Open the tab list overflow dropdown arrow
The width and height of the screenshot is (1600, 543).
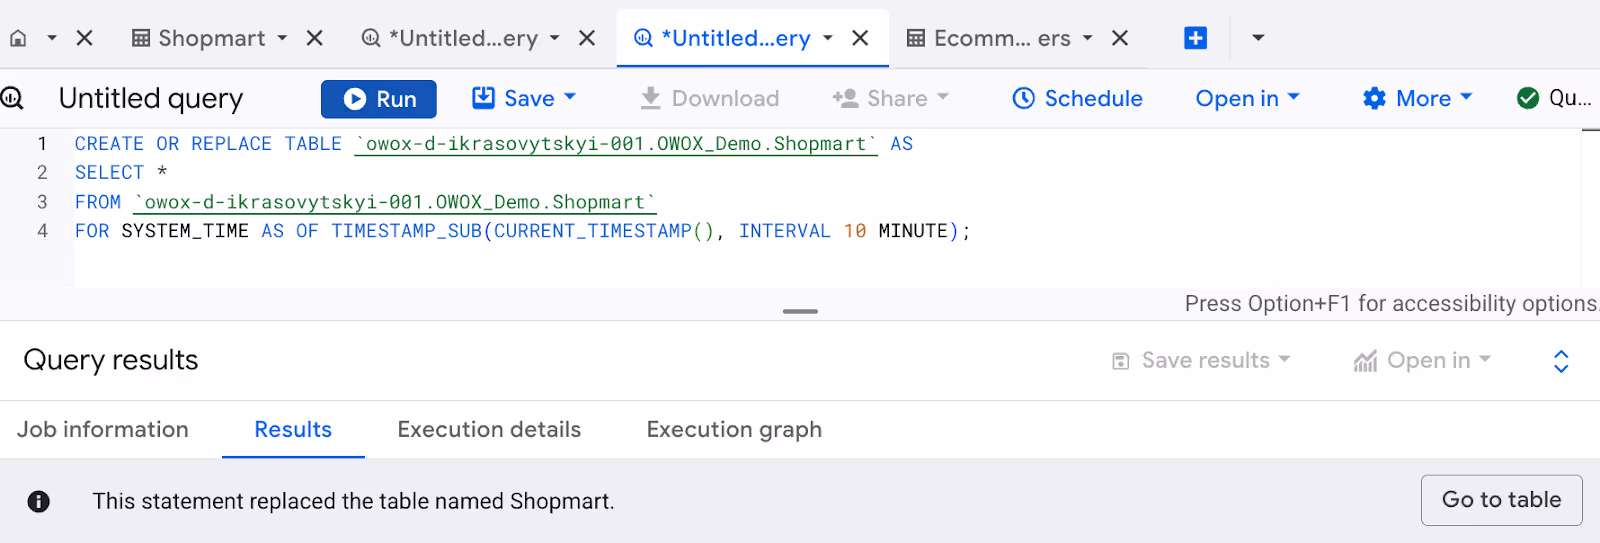coord(1258,38)
